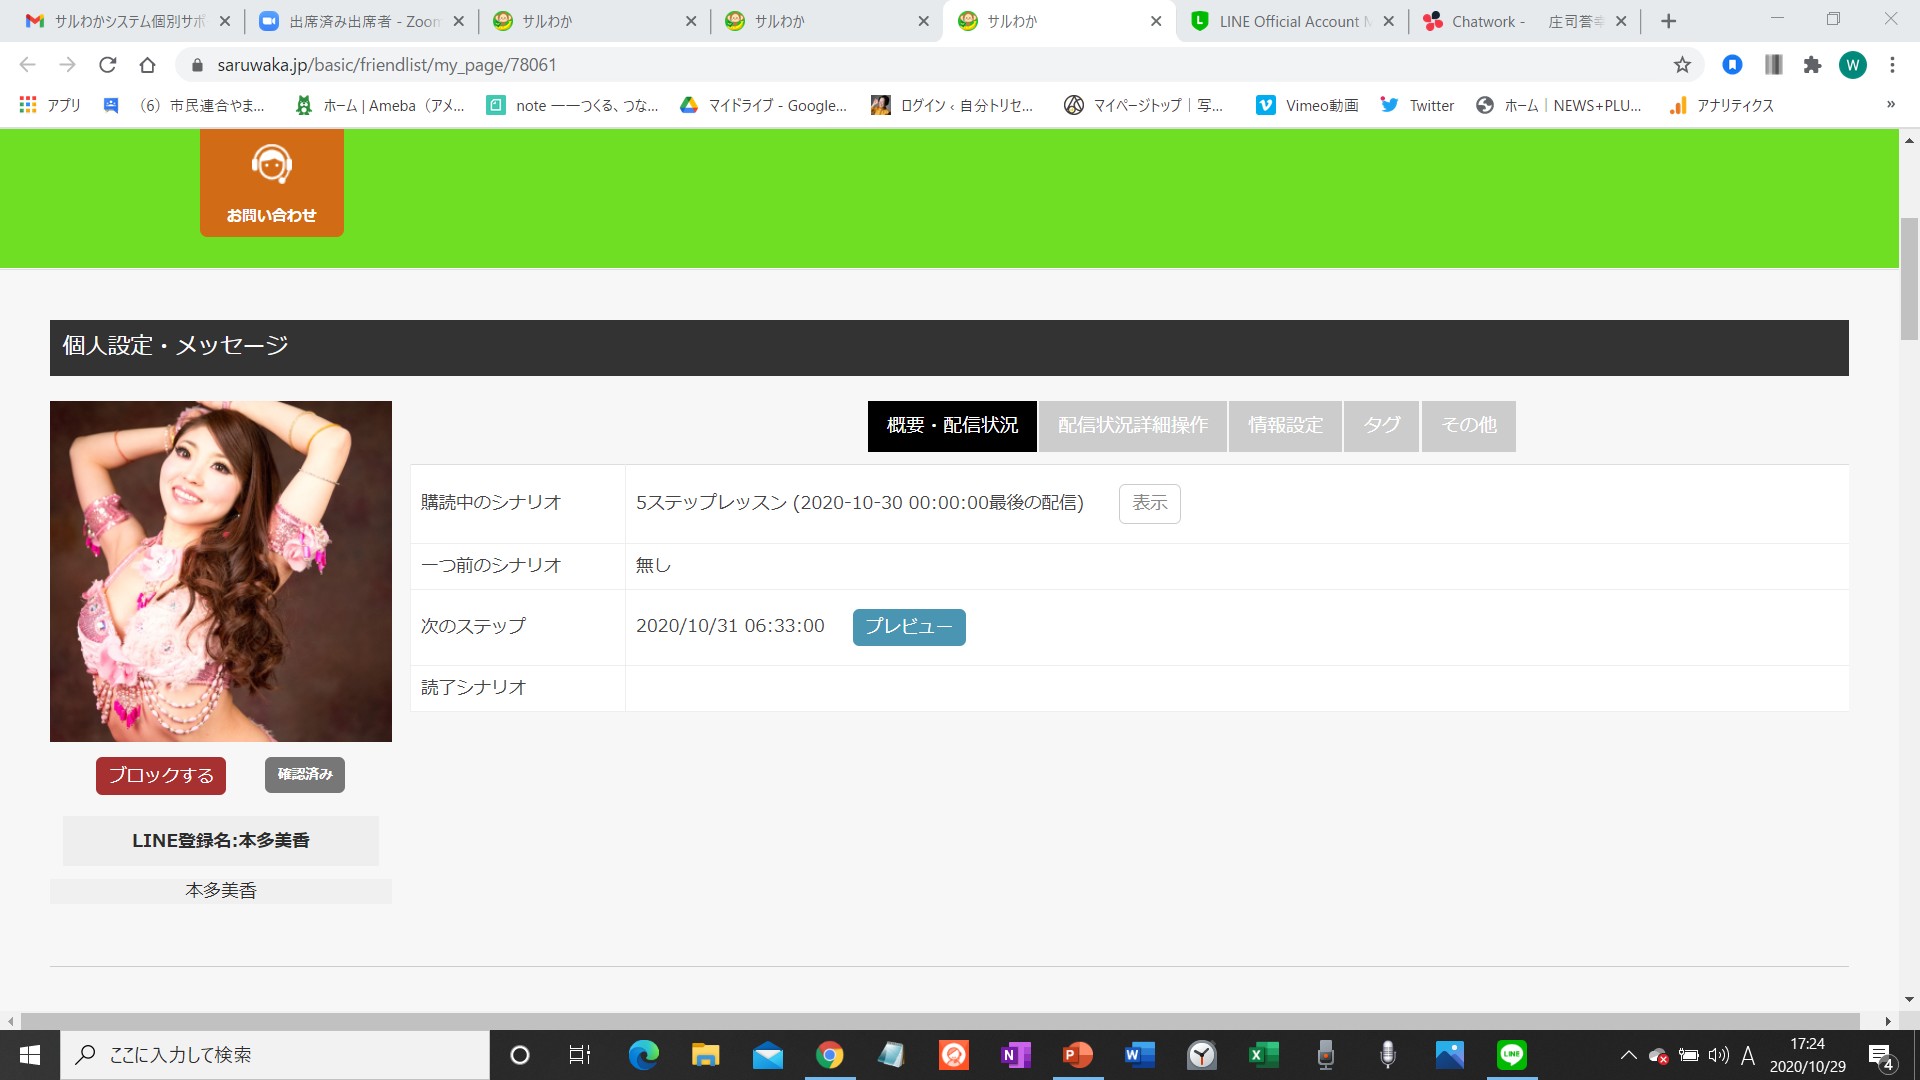Open the LINE app from the taskbar
The width and height of the screenshot is (1920, 1080).
(x=1511, y=1055)
